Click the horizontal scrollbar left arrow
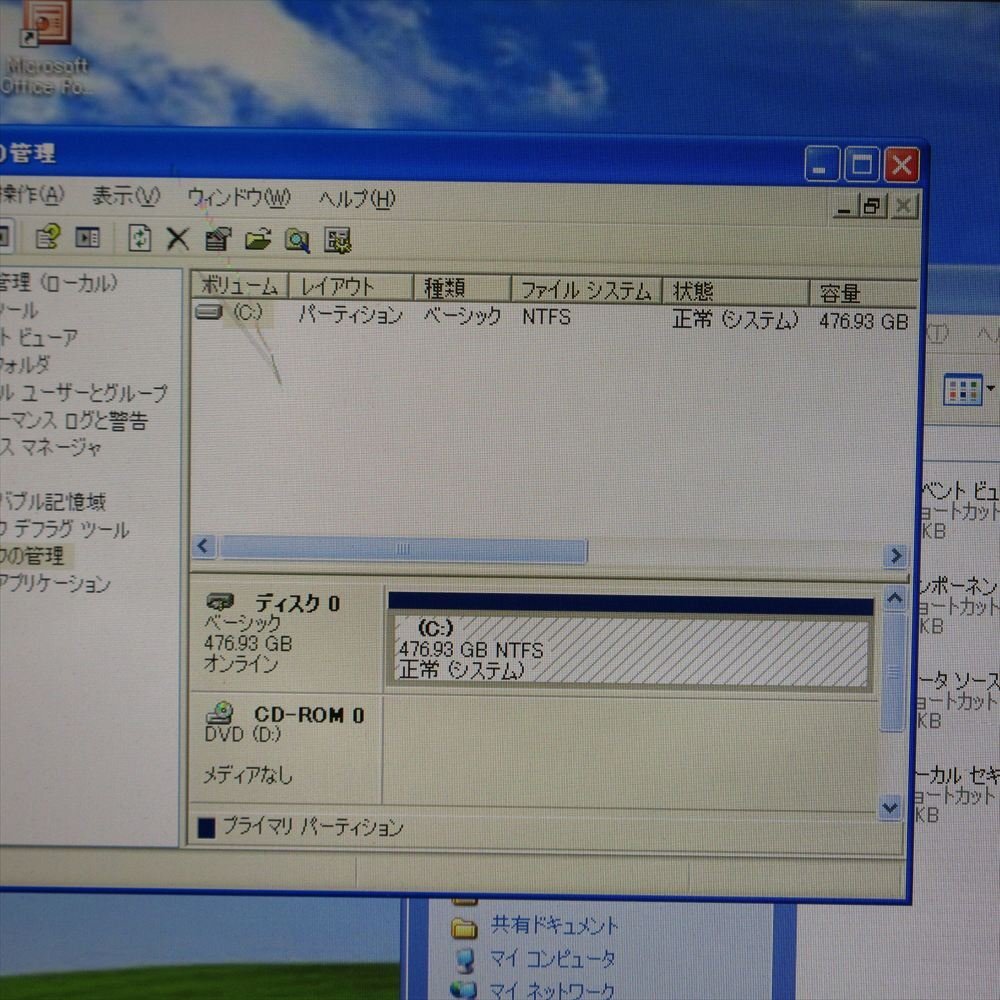This screenshot has width=1000, height=1000. 203,546
